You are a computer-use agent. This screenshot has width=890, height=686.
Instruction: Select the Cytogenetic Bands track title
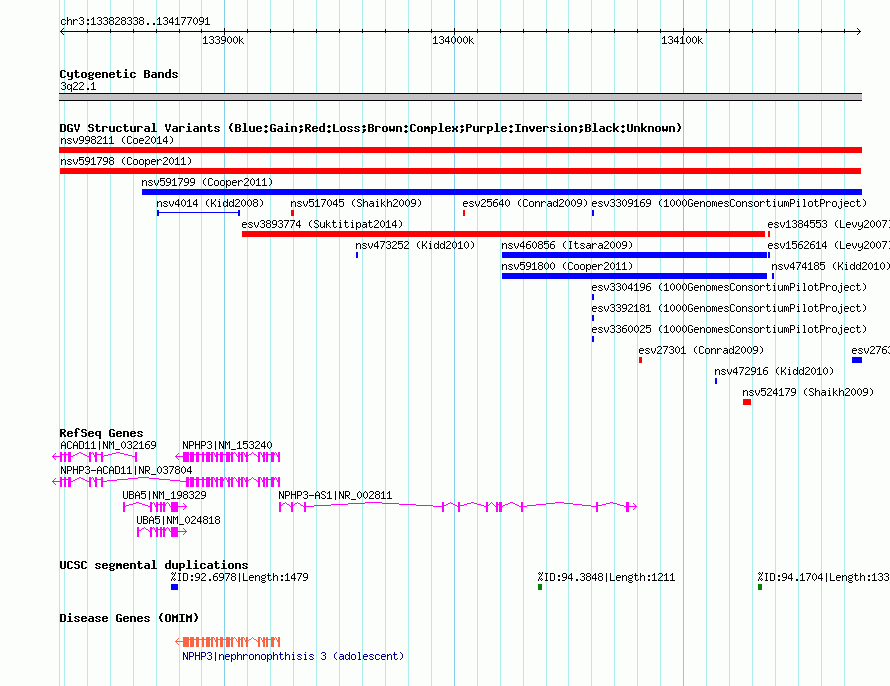pos(119,74)
